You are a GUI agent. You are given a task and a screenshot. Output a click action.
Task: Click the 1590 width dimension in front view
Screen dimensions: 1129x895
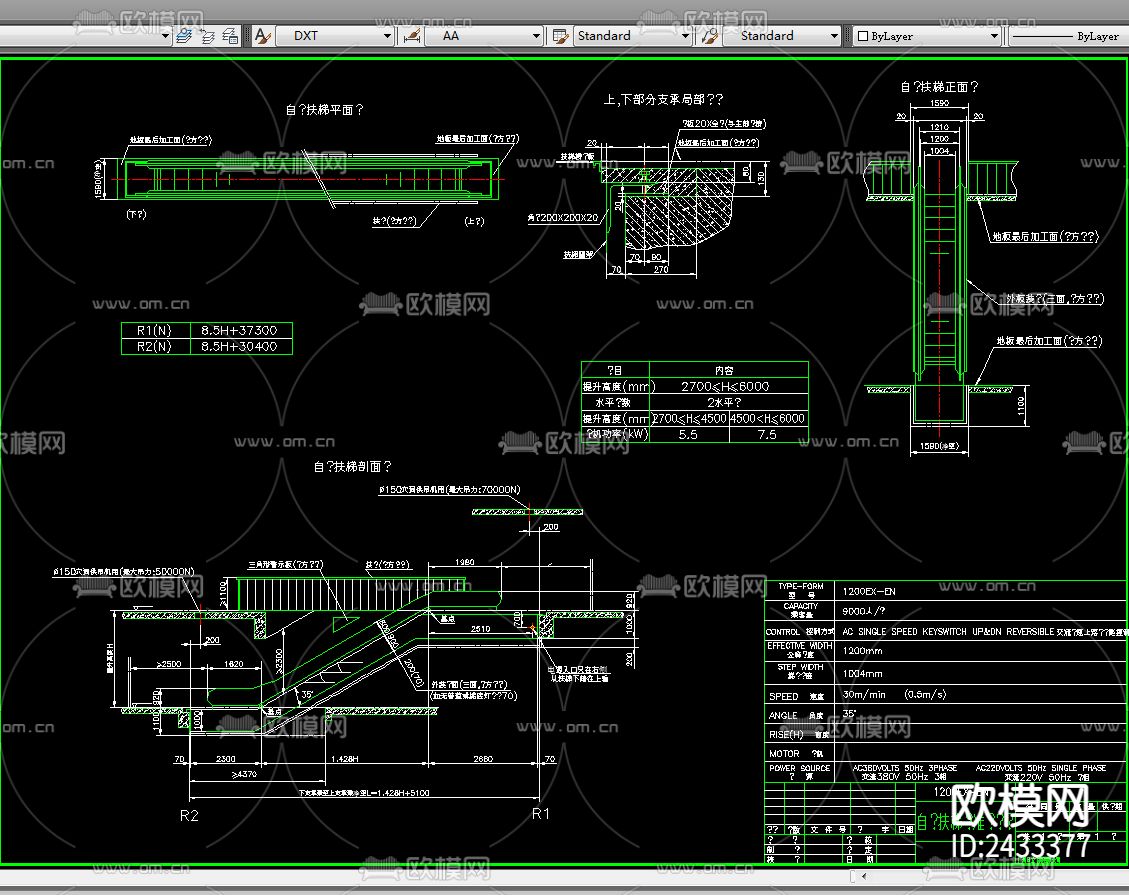939,103
